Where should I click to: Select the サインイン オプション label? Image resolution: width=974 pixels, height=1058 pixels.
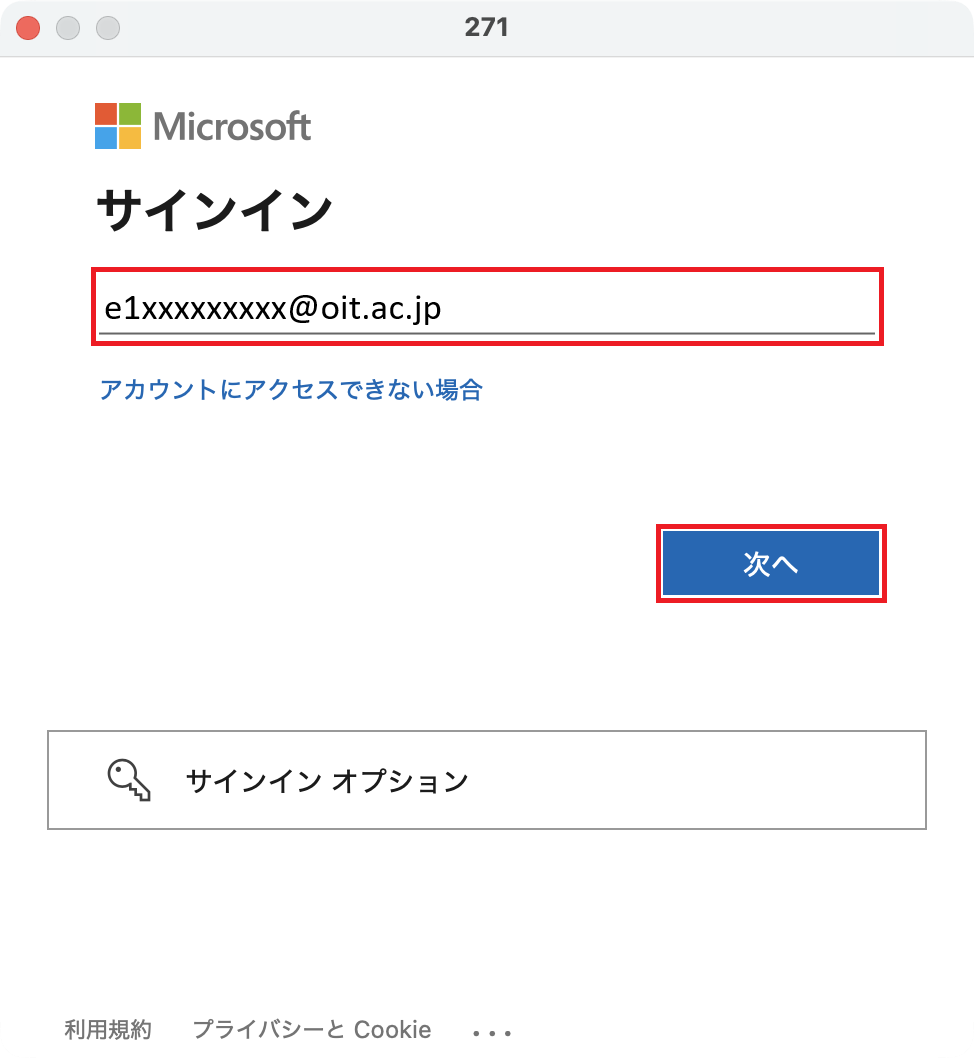tap(327, 780)
